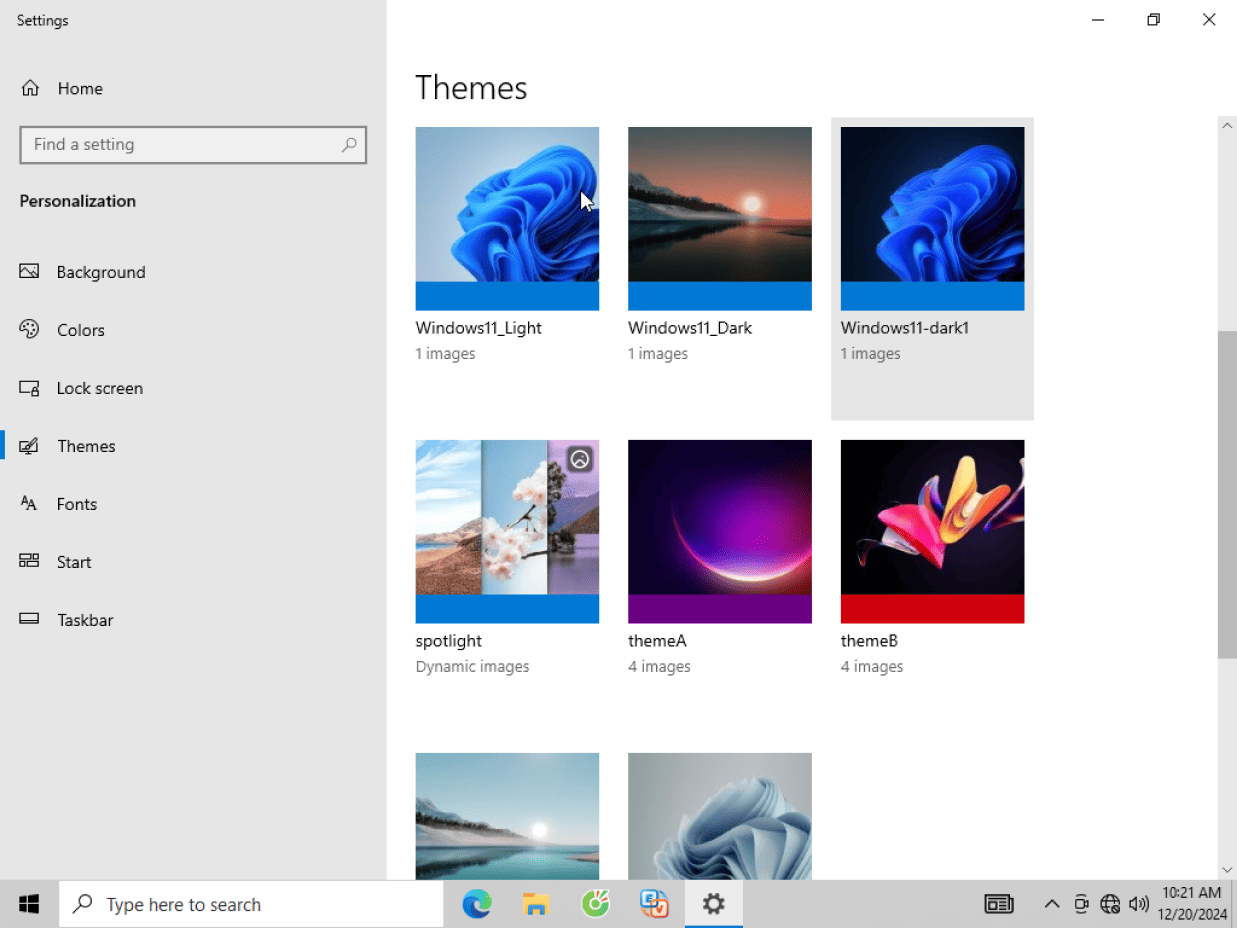Click the Type here to search box
1237x928 pixels.
coord(251,904)
